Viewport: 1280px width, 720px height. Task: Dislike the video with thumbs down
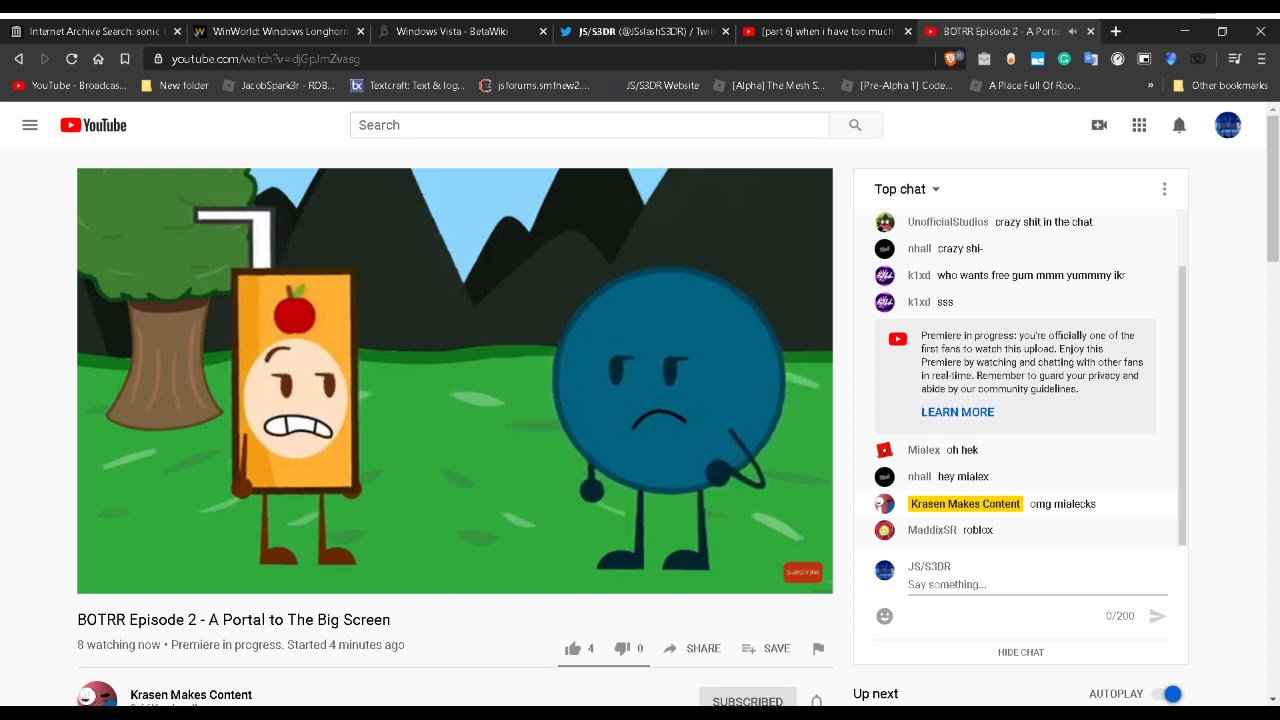click(x=621, y=648)
